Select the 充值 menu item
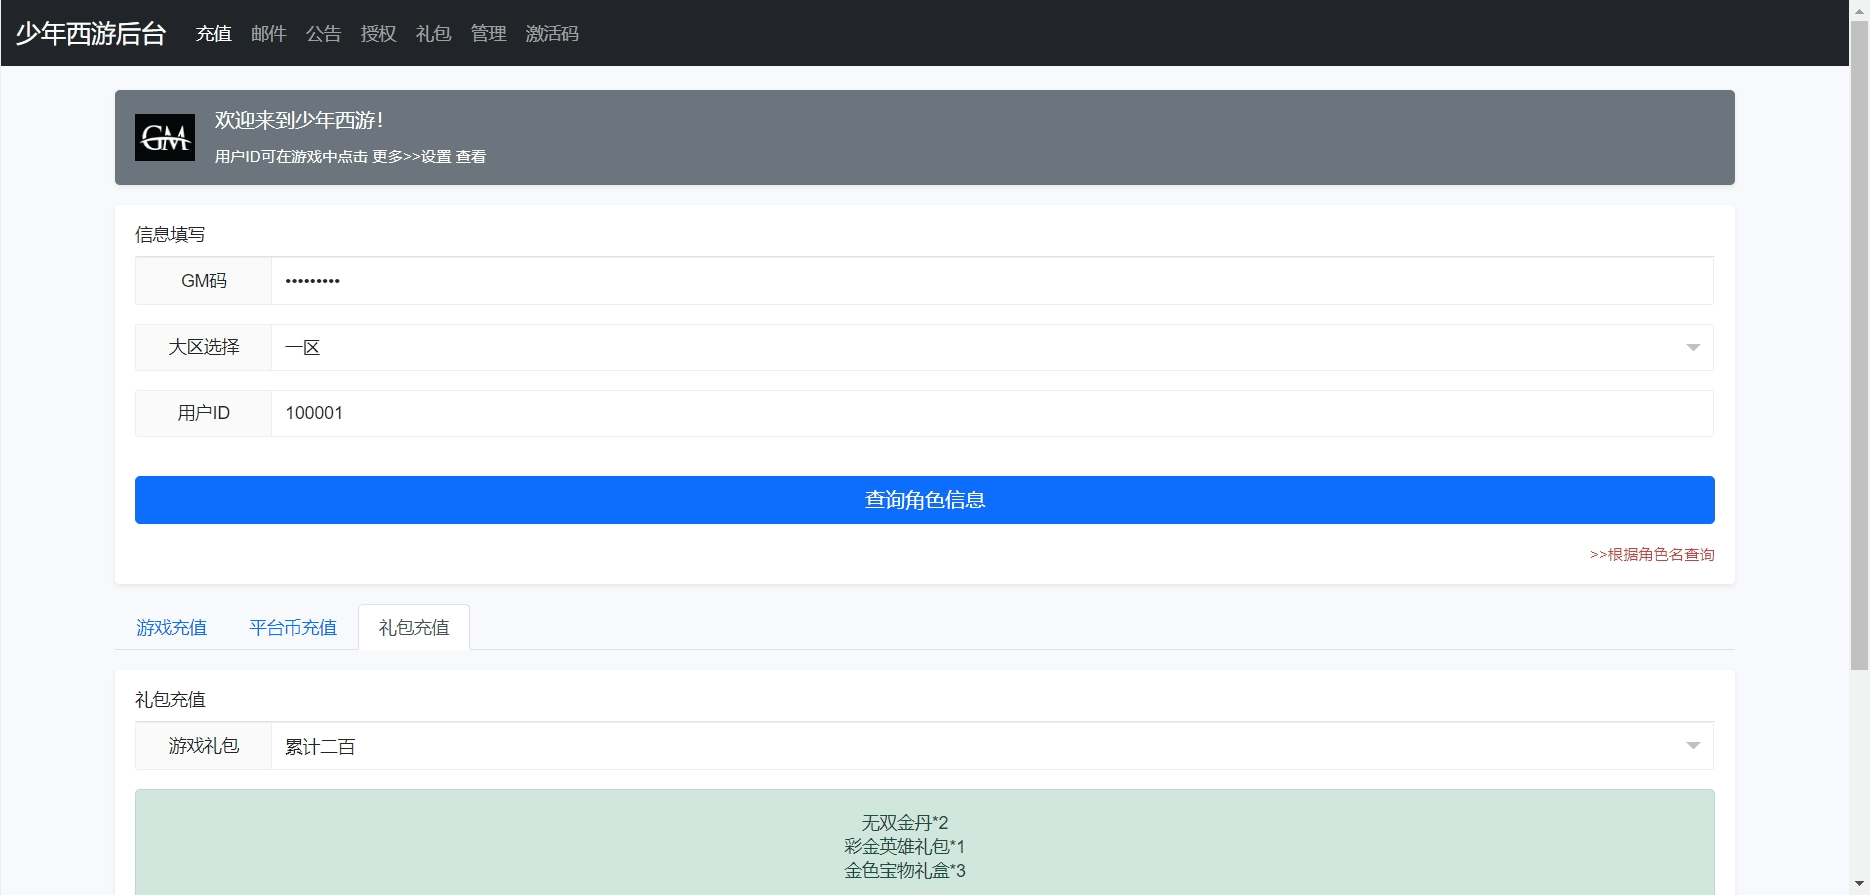 214,34
